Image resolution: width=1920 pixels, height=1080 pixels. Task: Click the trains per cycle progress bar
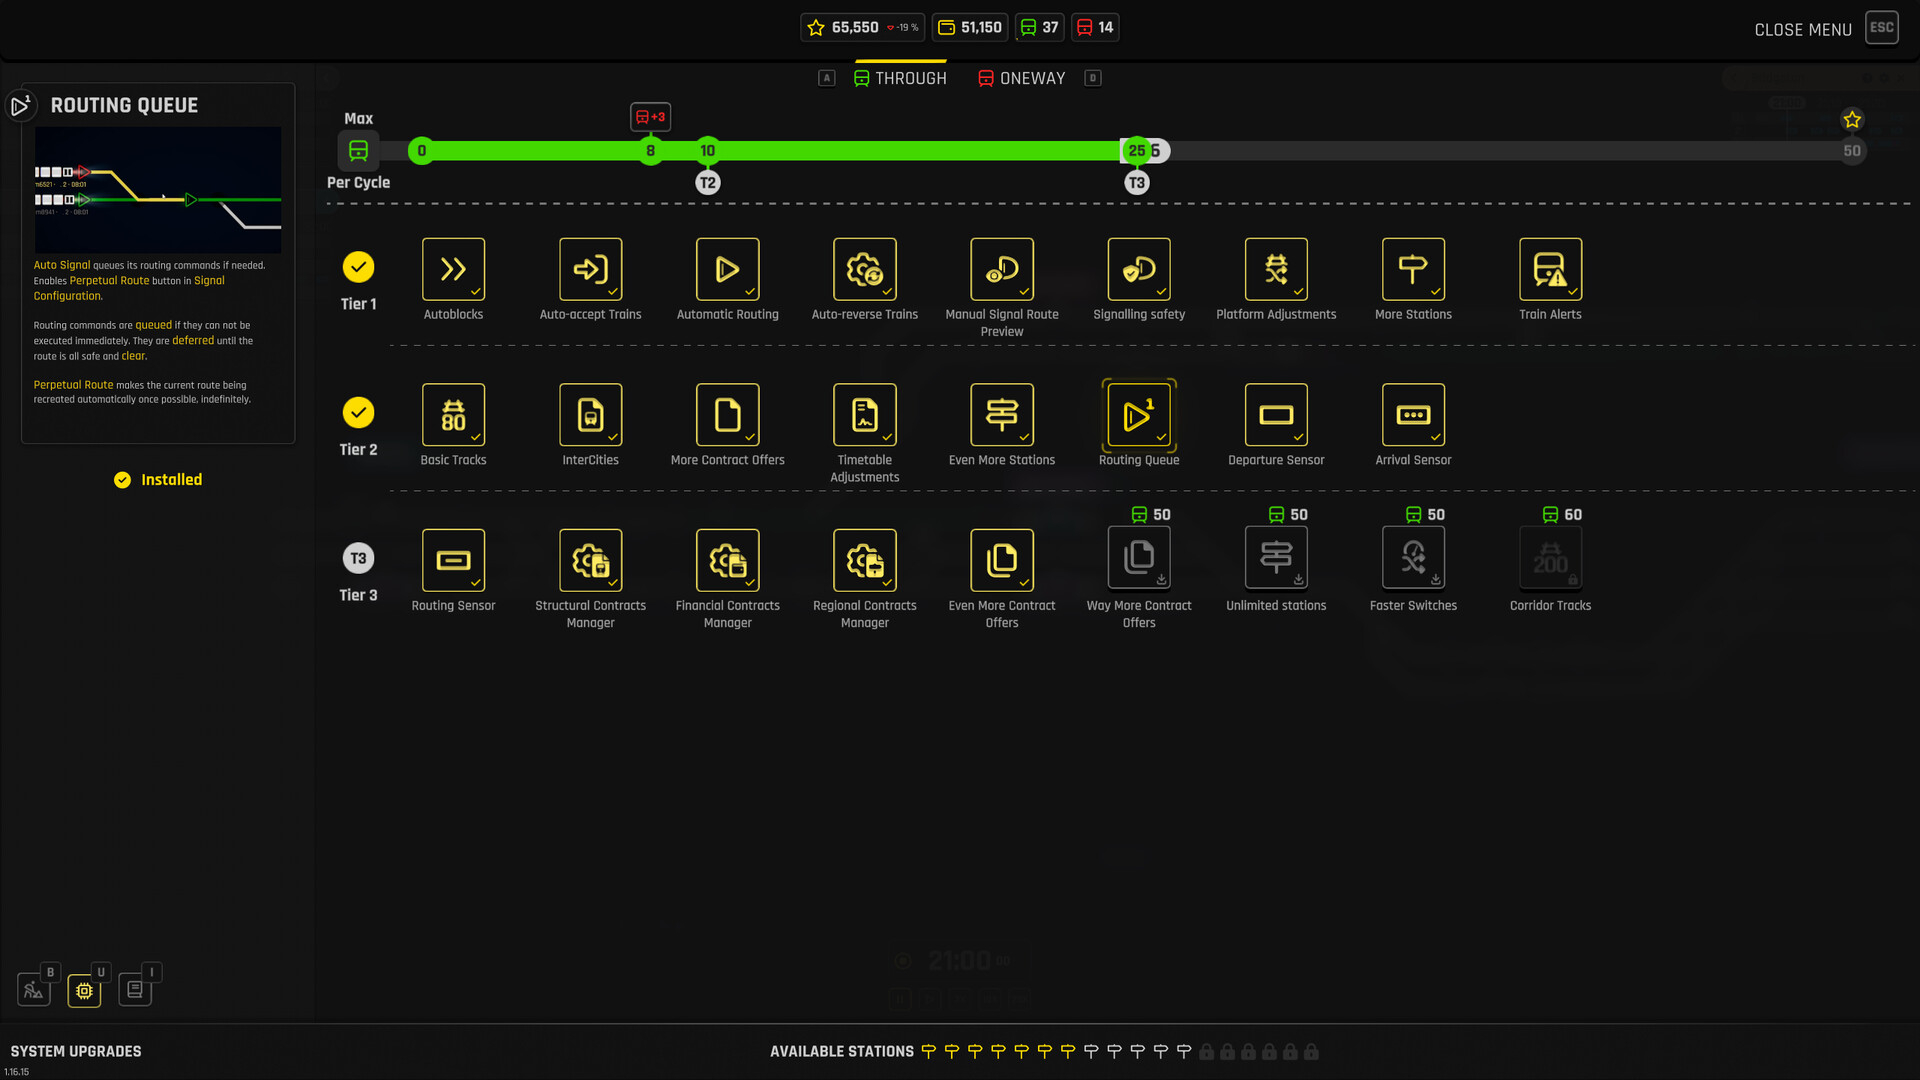(x=900, y=151)
